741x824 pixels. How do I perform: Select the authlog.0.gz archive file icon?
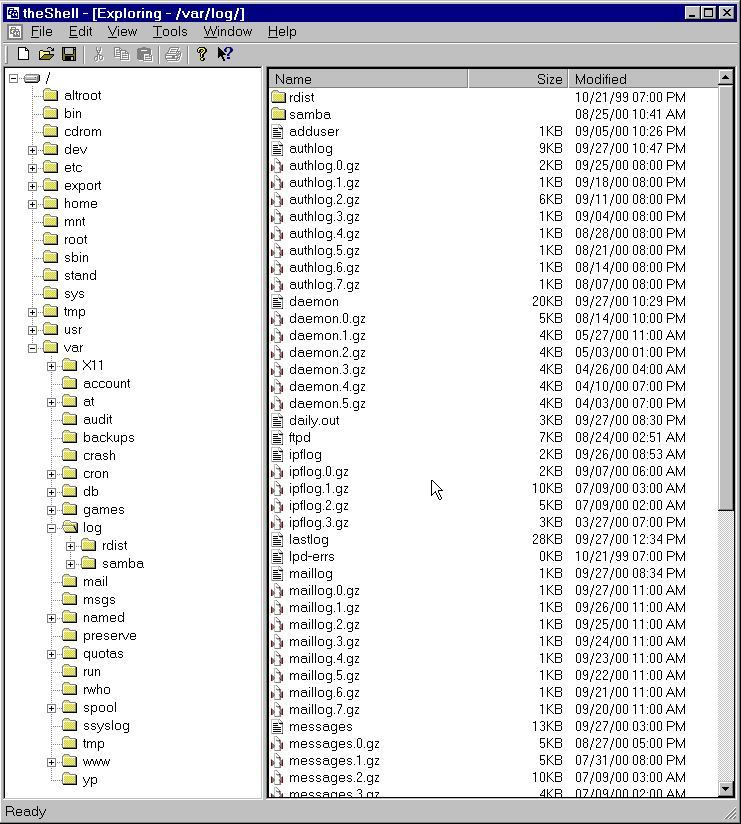pos(279,166)
